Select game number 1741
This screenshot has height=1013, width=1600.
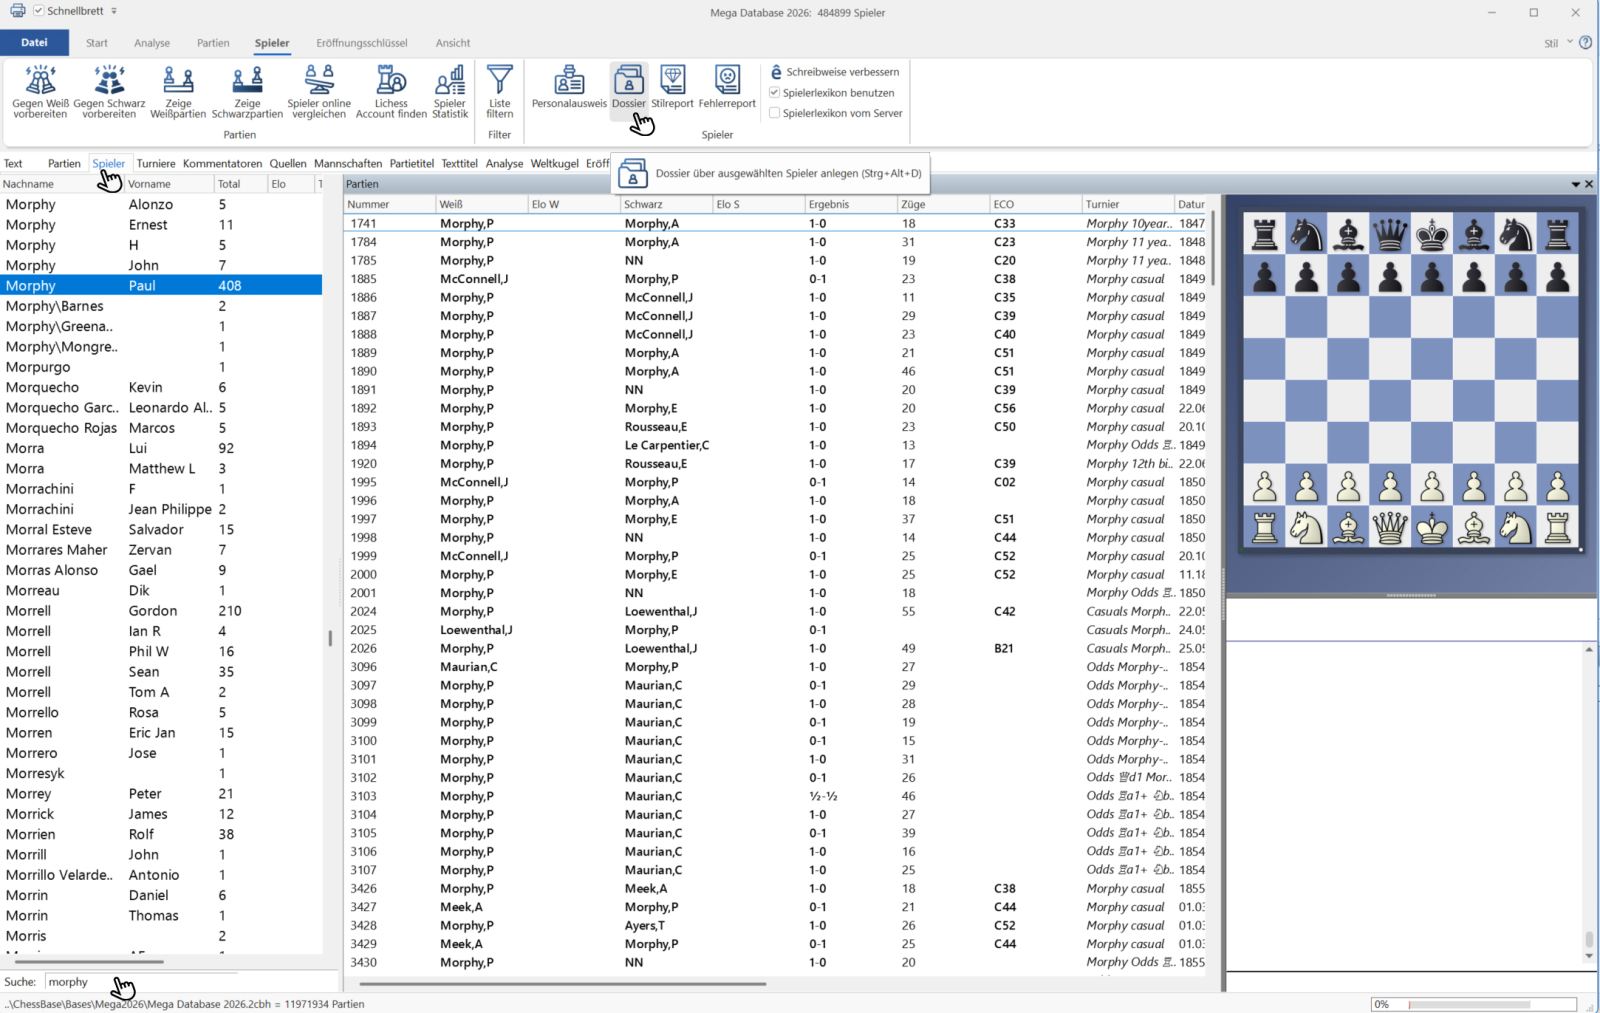(x=776, y=223)
